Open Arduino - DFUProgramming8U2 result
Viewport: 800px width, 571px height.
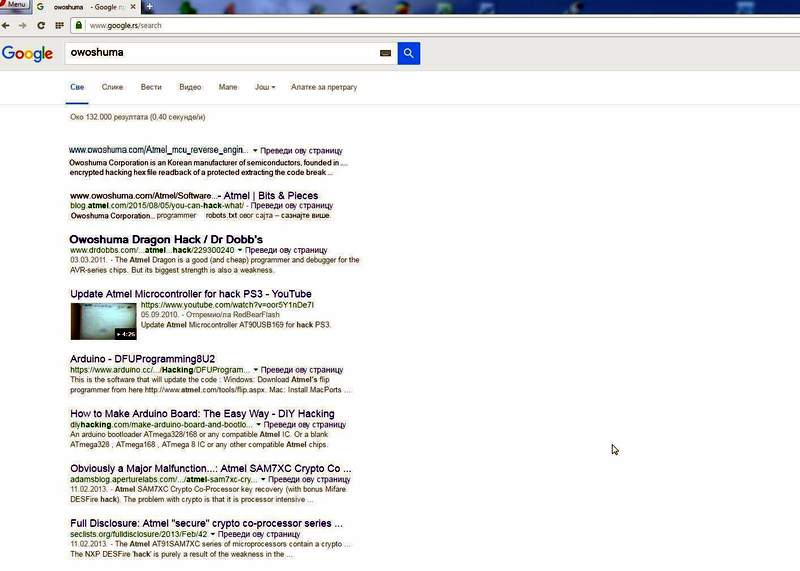pos(143,359)
